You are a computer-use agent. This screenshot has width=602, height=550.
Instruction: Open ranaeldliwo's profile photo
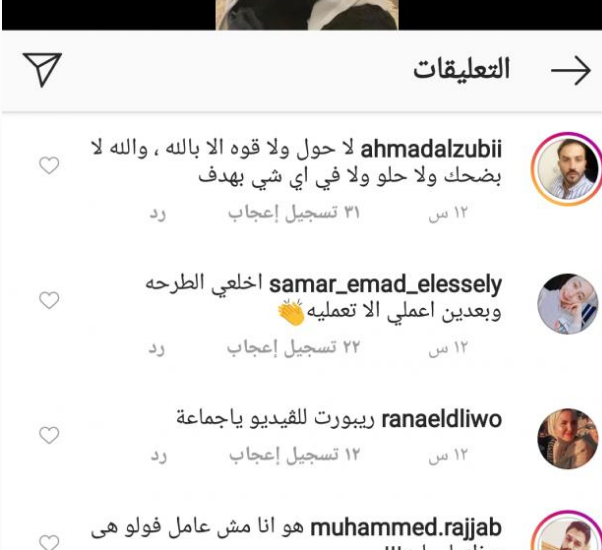point(567,439)
